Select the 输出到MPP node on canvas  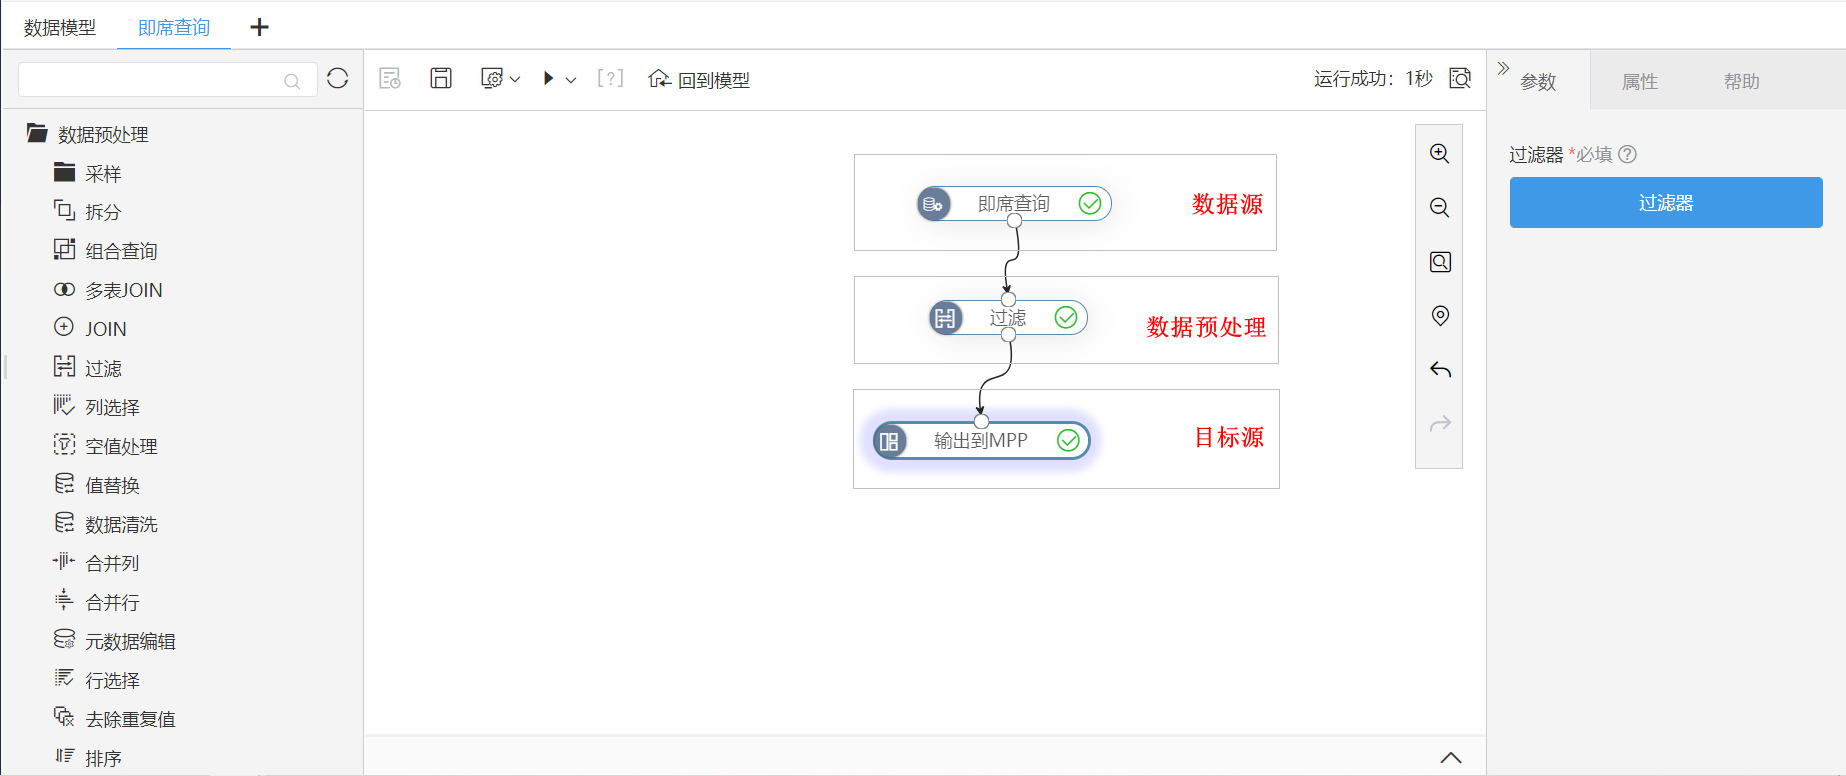981,441
